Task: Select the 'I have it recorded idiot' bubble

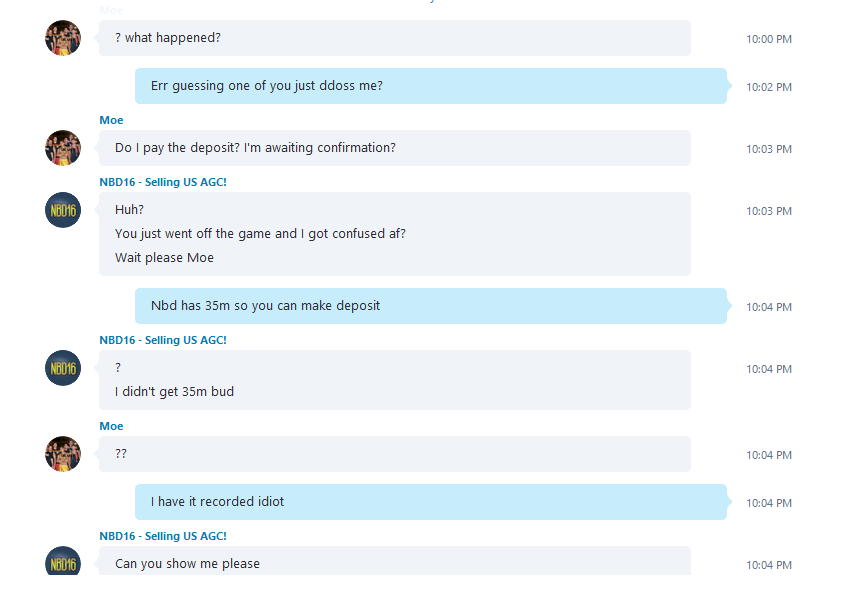Action: coord(431,501)
